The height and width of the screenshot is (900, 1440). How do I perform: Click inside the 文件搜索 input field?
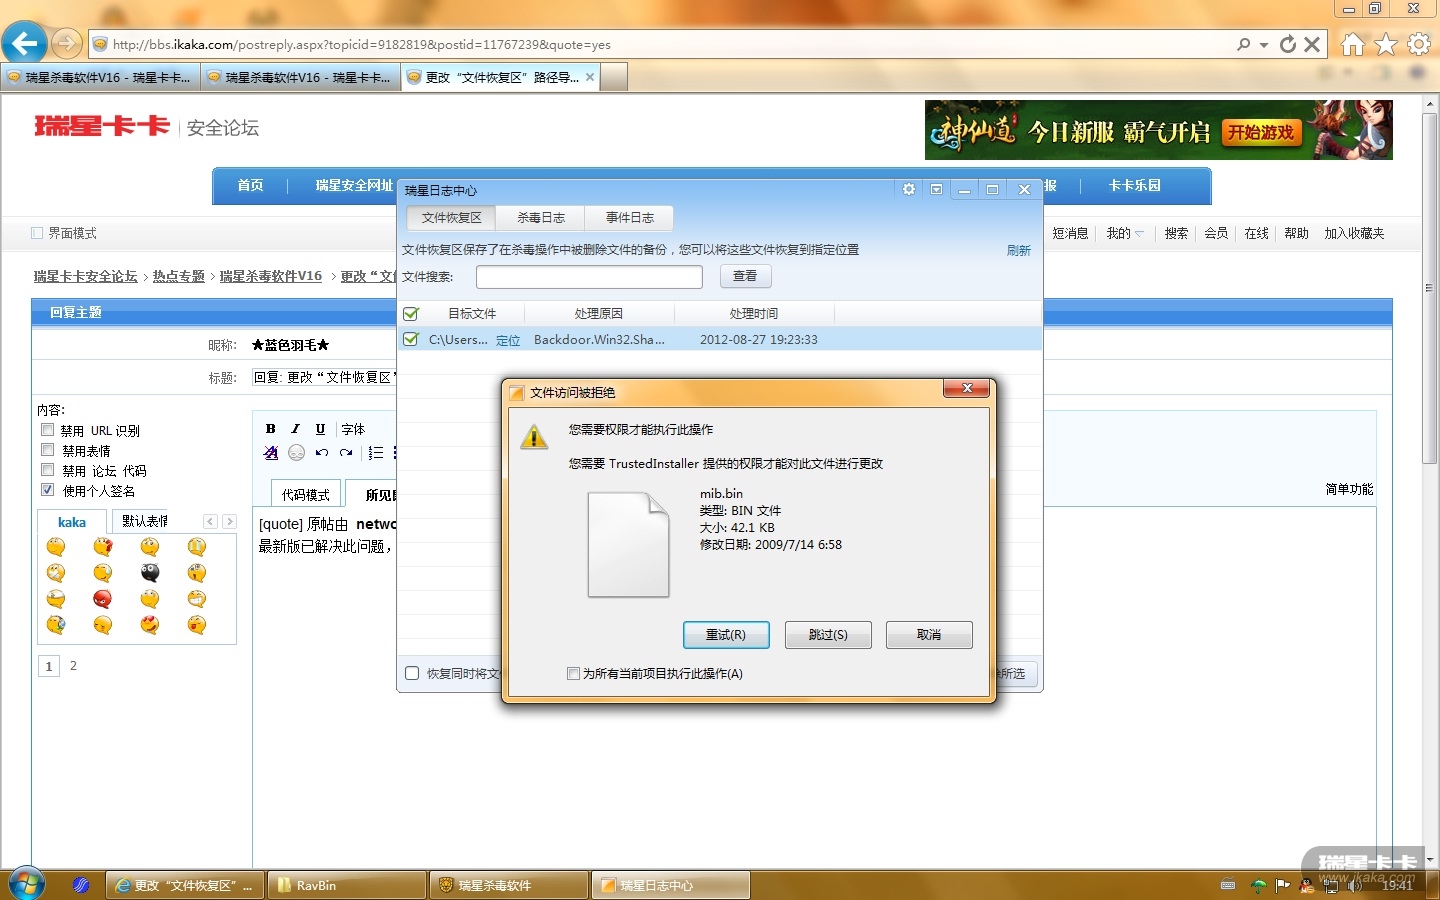coord(589,277)
